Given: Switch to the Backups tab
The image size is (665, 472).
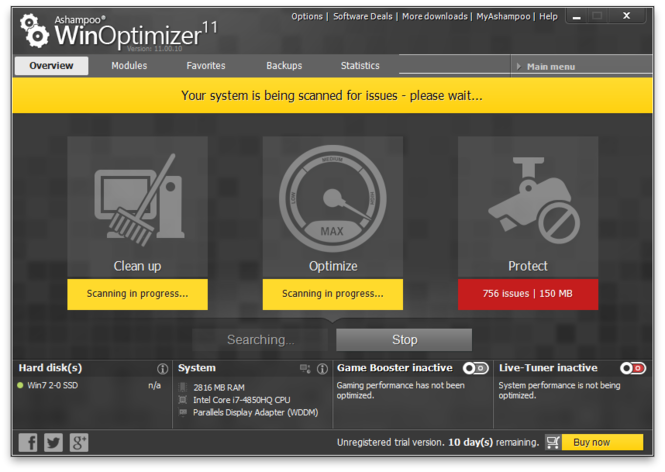Looking at the screenshot, I should (x=284, y=66).
